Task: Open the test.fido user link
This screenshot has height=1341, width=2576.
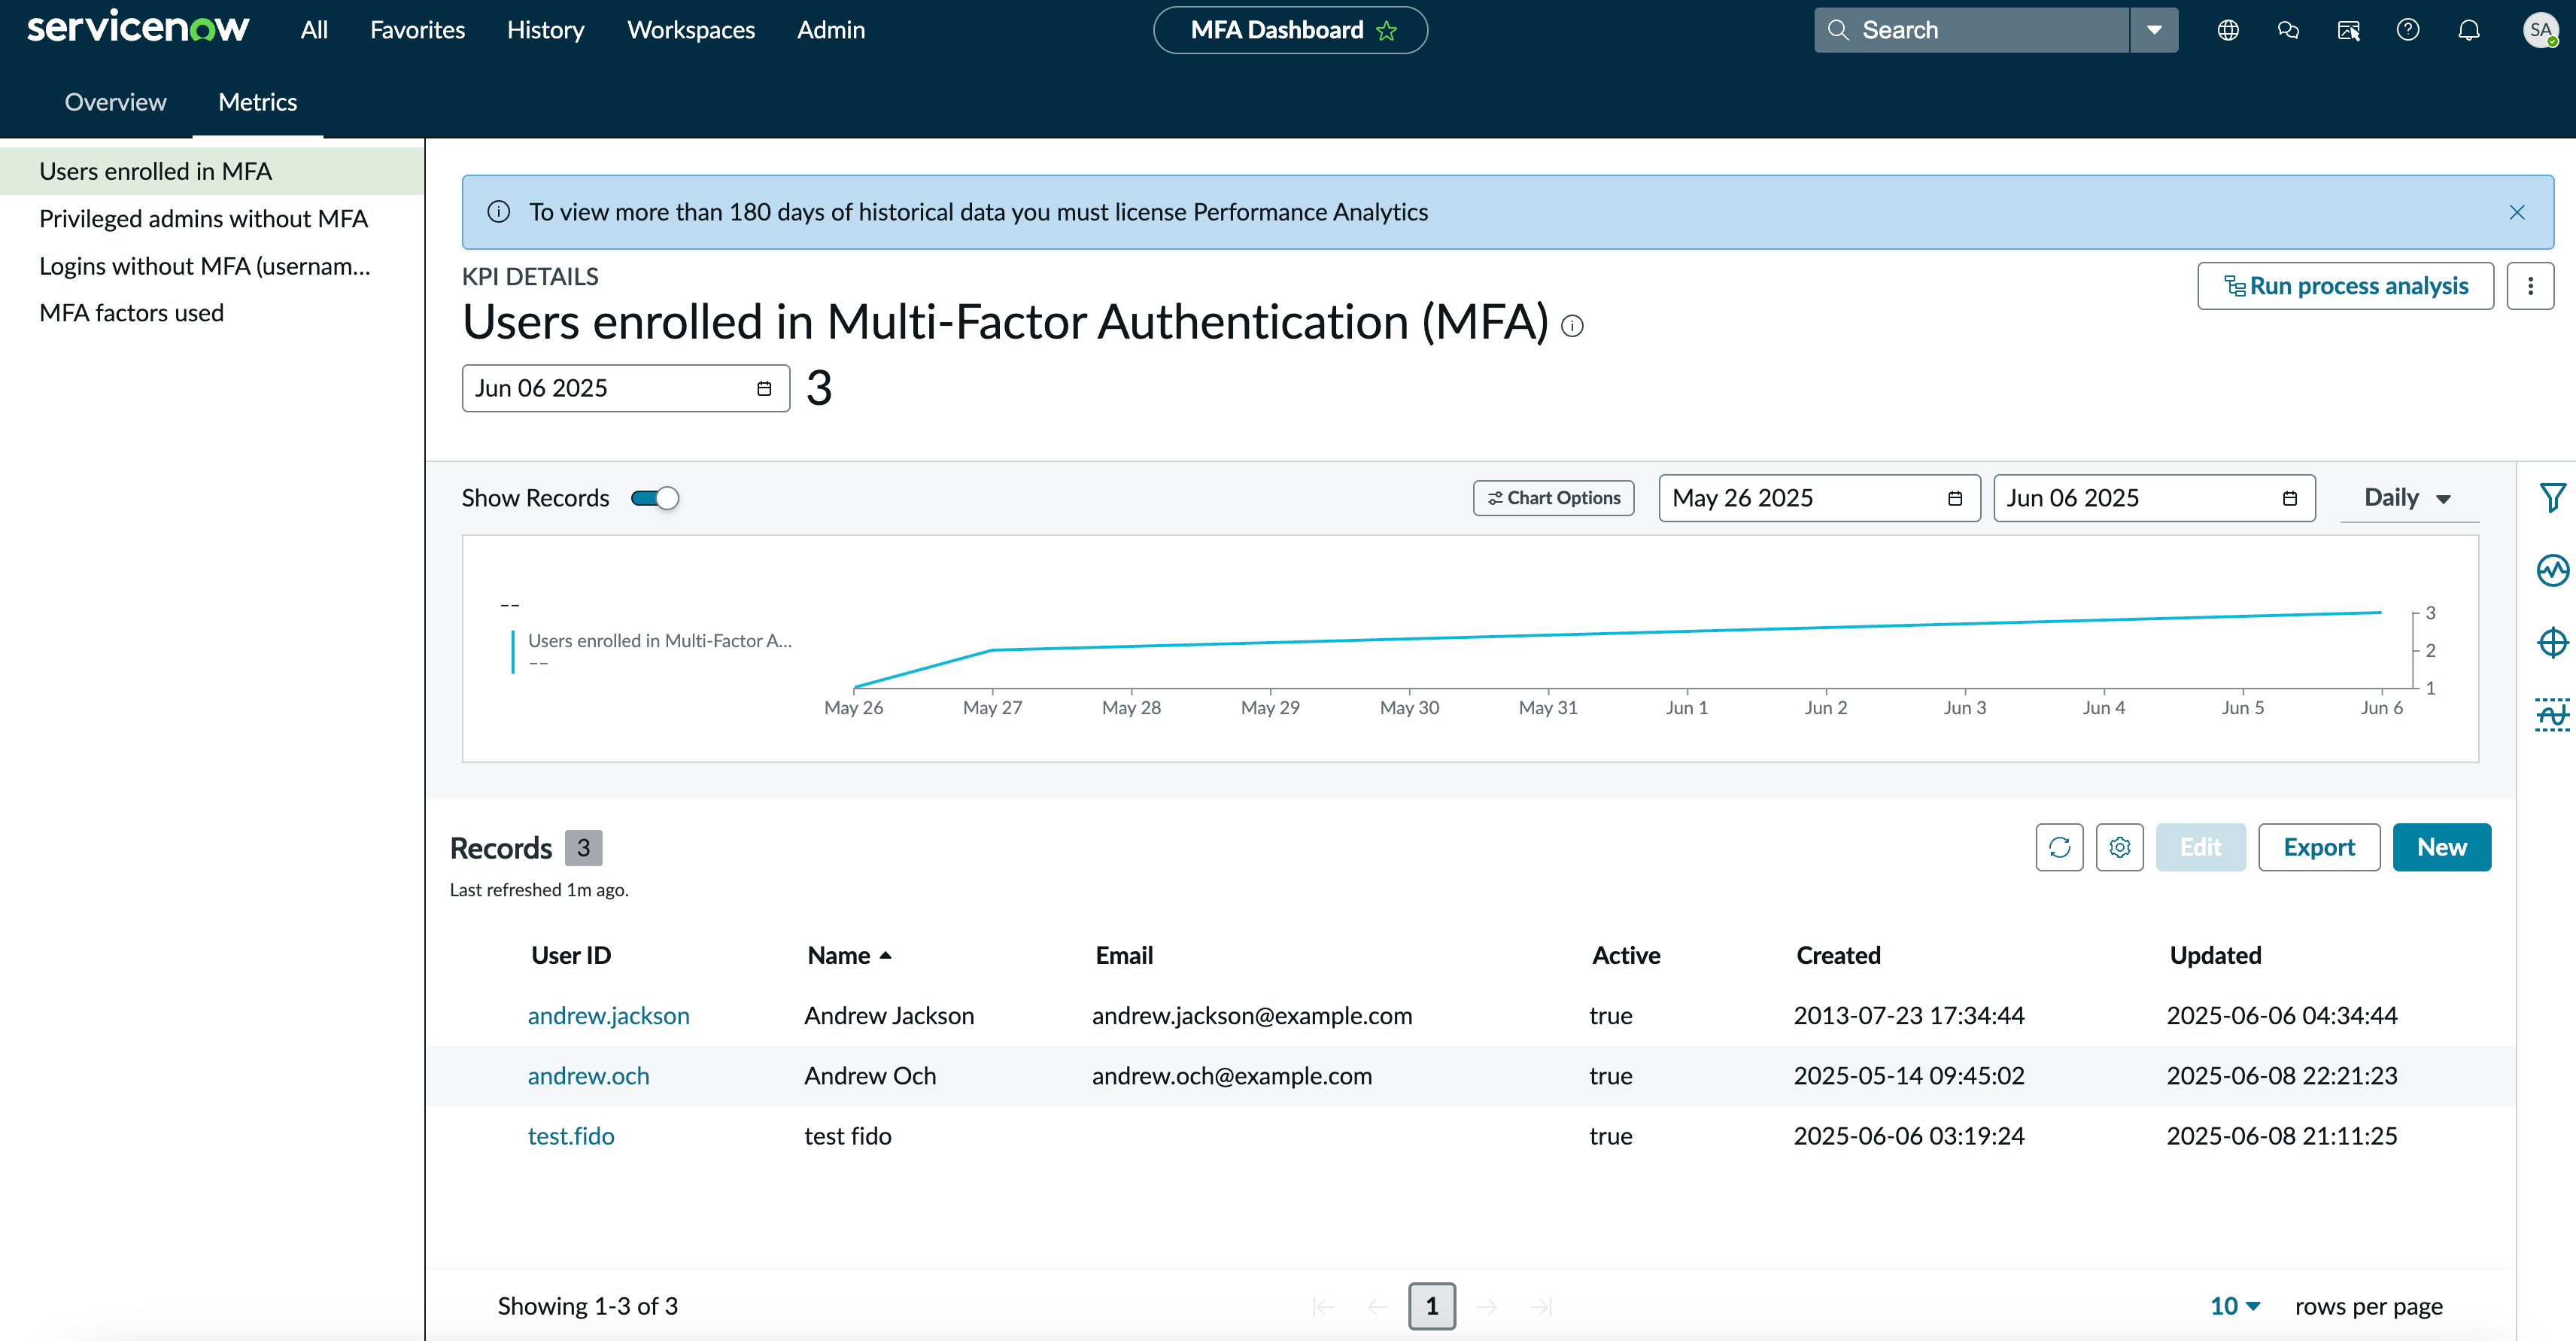Action: 571,1136
